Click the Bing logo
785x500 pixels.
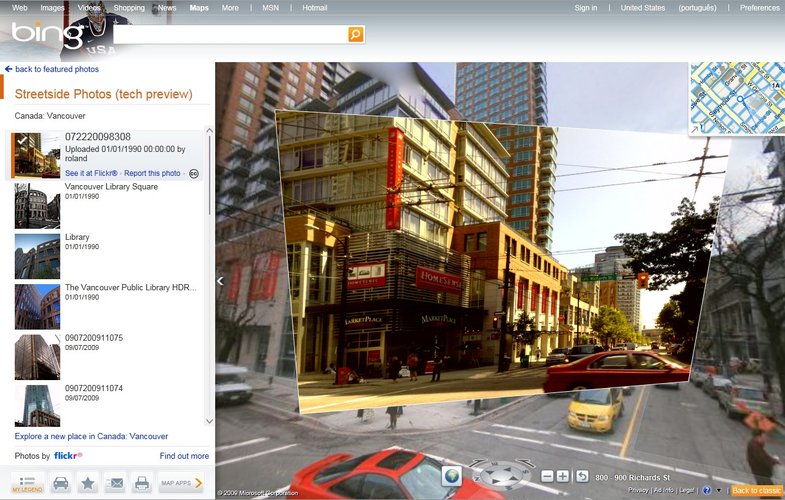pyautogui.click(x=48, y=34)
